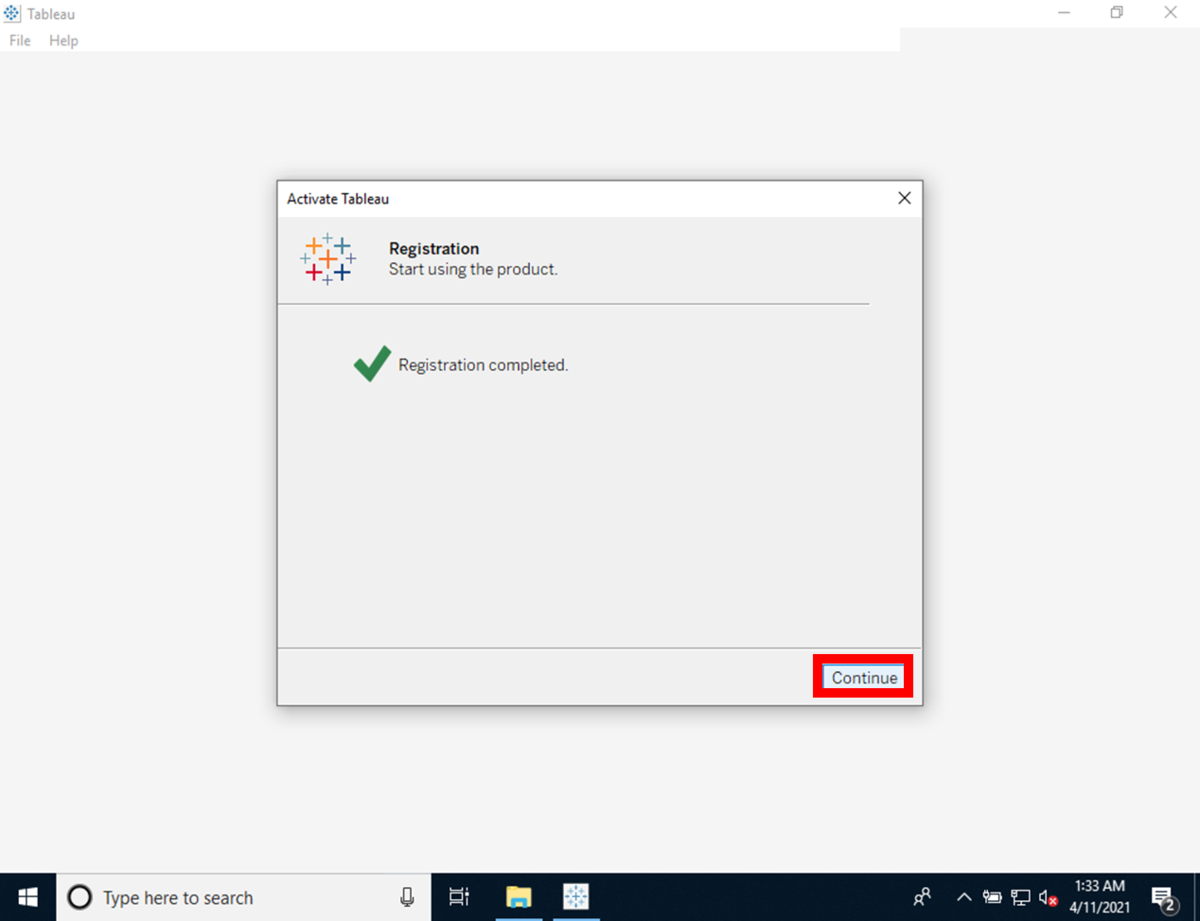Open the Help menu

63,41
